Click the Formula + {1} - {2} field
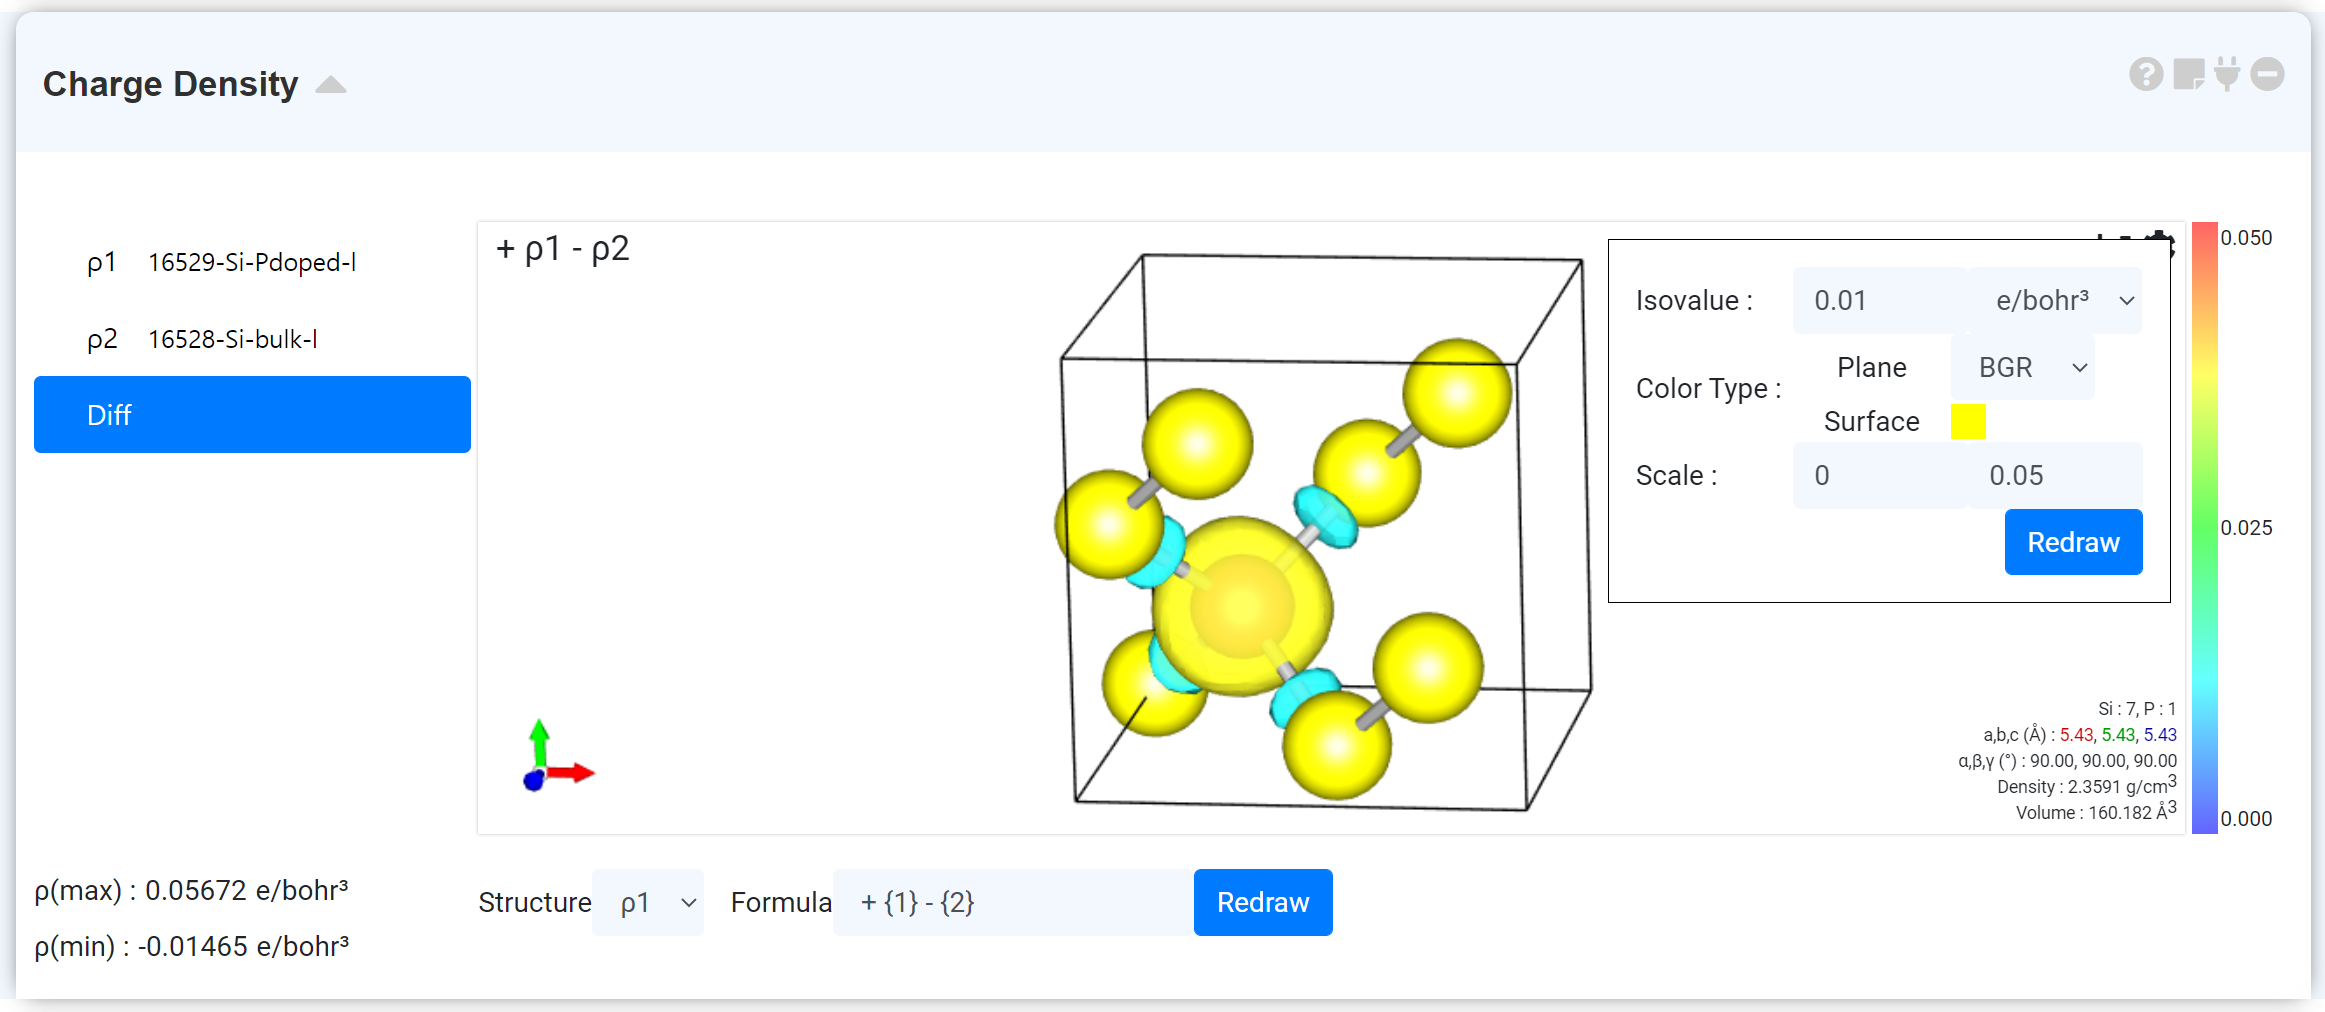This screenshot has width=2325, height=1012. coord(1012,903)
